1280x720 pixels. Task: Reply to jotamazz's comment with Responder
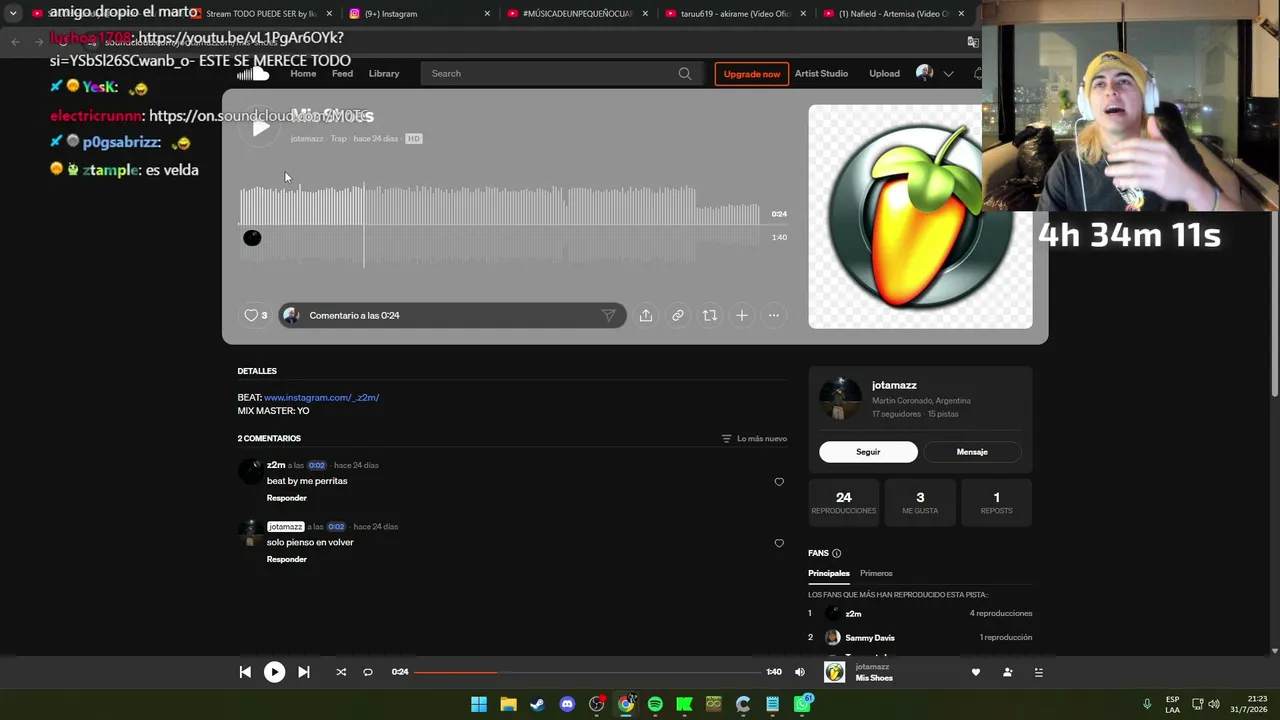(x=287, y=559)
